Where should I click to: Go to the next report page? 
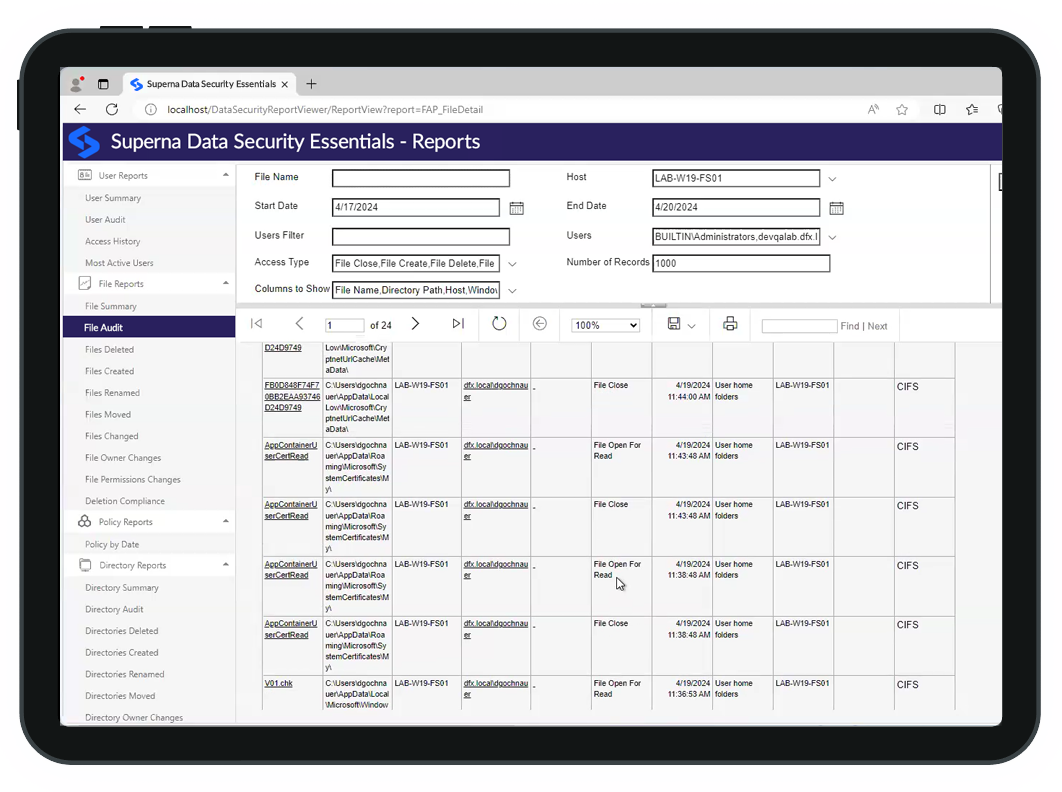[415, 324]
